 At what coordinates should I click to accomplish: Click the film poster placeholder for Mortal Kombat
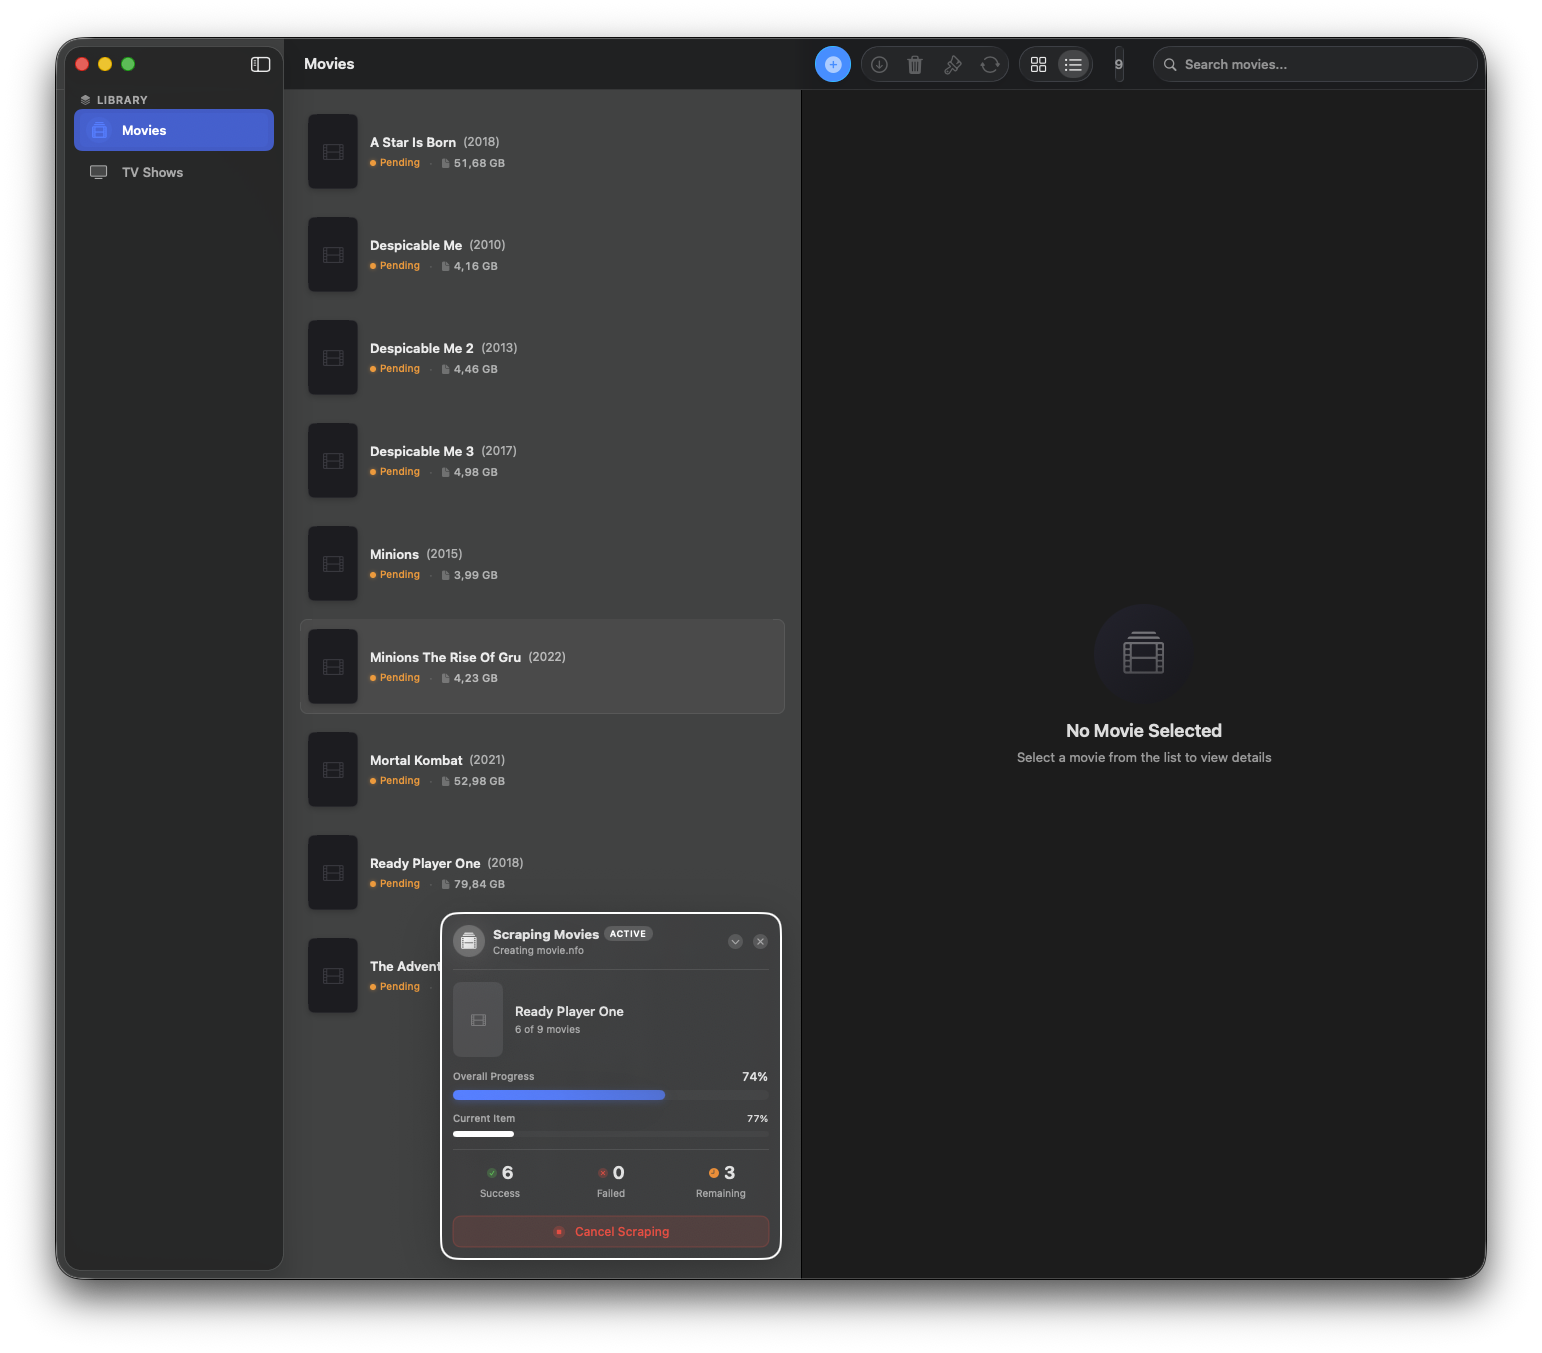tap(333, 770)
